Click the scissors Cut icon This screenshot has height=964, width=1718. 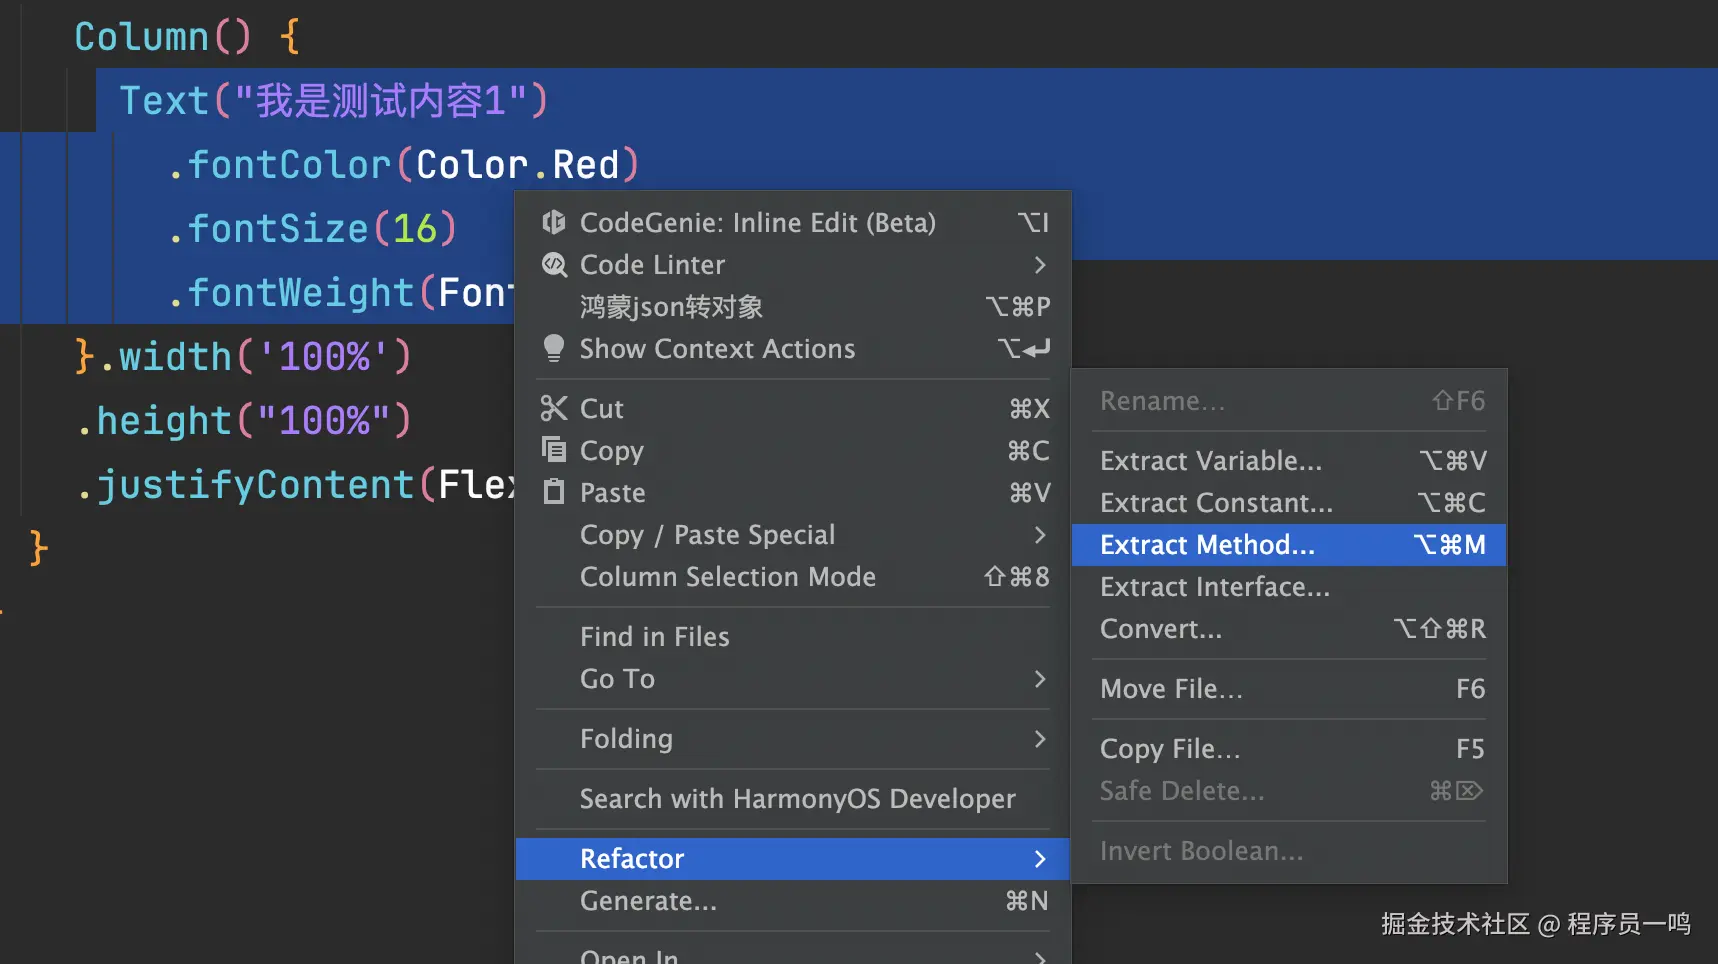pos(554,408)
